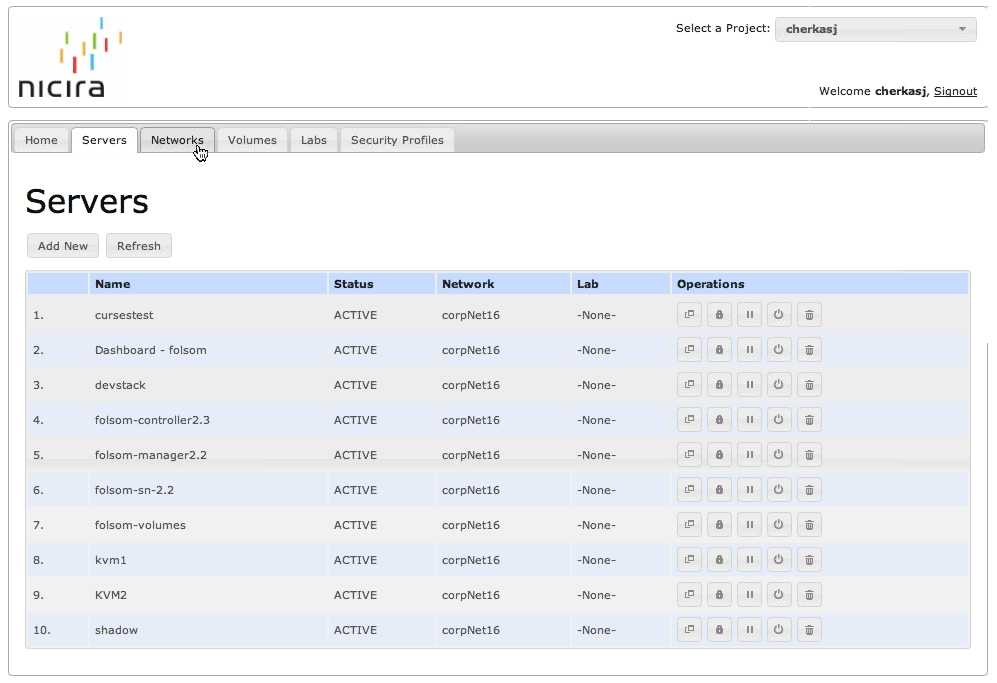997x683 pixels.
Task: Delete folsom-manager2.2 via trash icon
Action: click(809, 455)
